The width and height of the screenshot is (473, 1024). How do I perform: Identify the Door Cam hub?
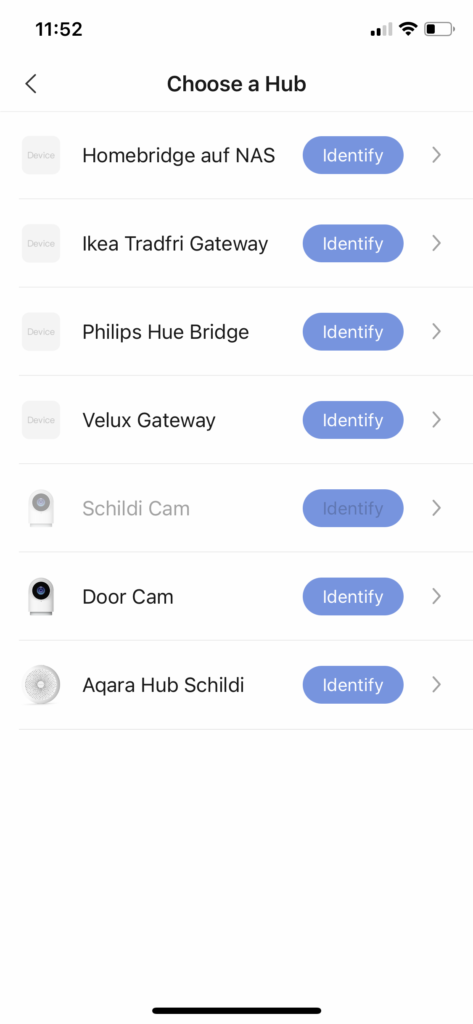coord(353,596)
